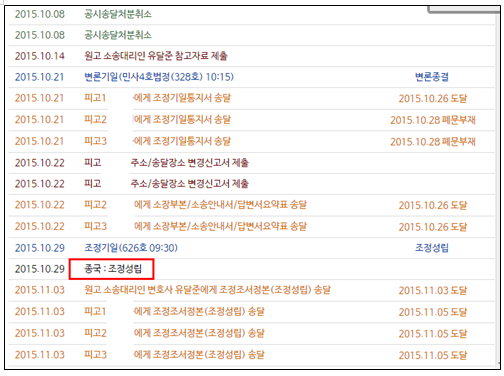This screenshot has width=504, height=376.
Task: Select 원고 소송대리인 변호사 유달준에게 조정조서정본 송달 entry
Action: [207, 290]
